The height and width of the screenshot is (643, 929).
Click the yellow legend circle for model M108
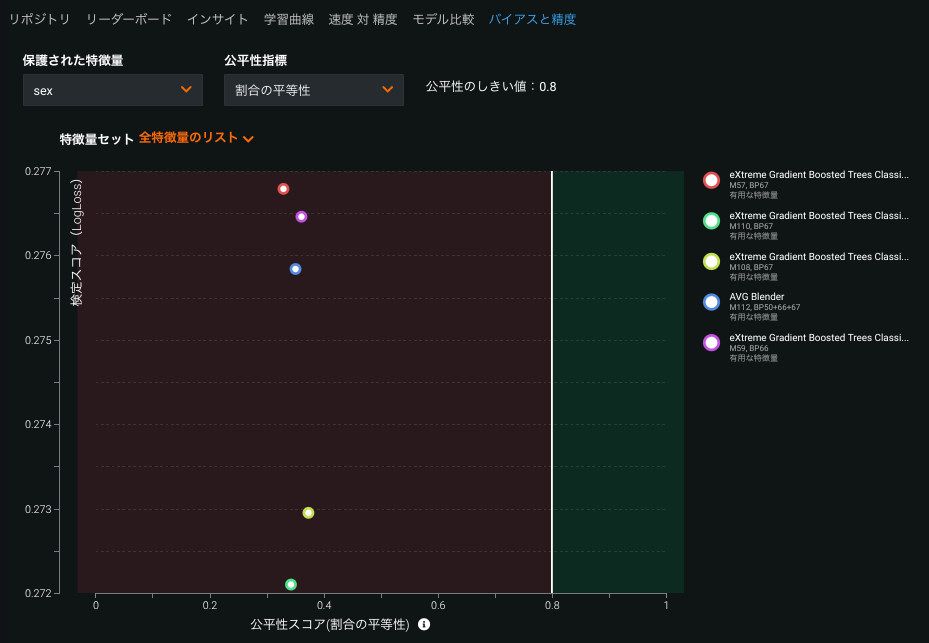click(x=711, y=262)
